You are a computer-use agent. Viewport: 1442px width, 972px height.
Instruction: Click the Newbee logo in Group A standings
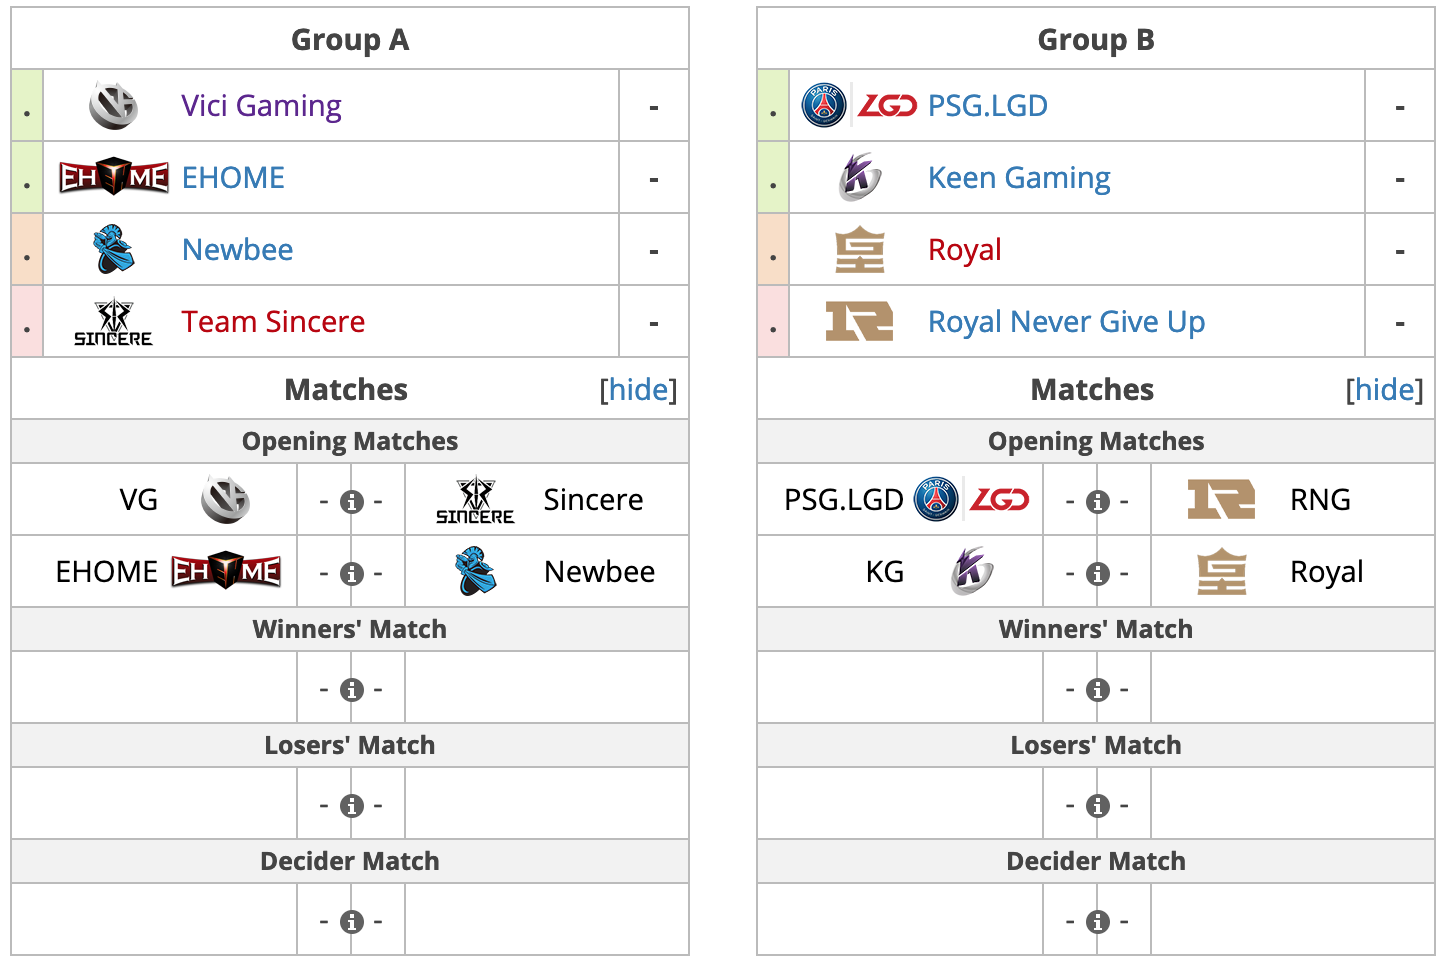113,249
